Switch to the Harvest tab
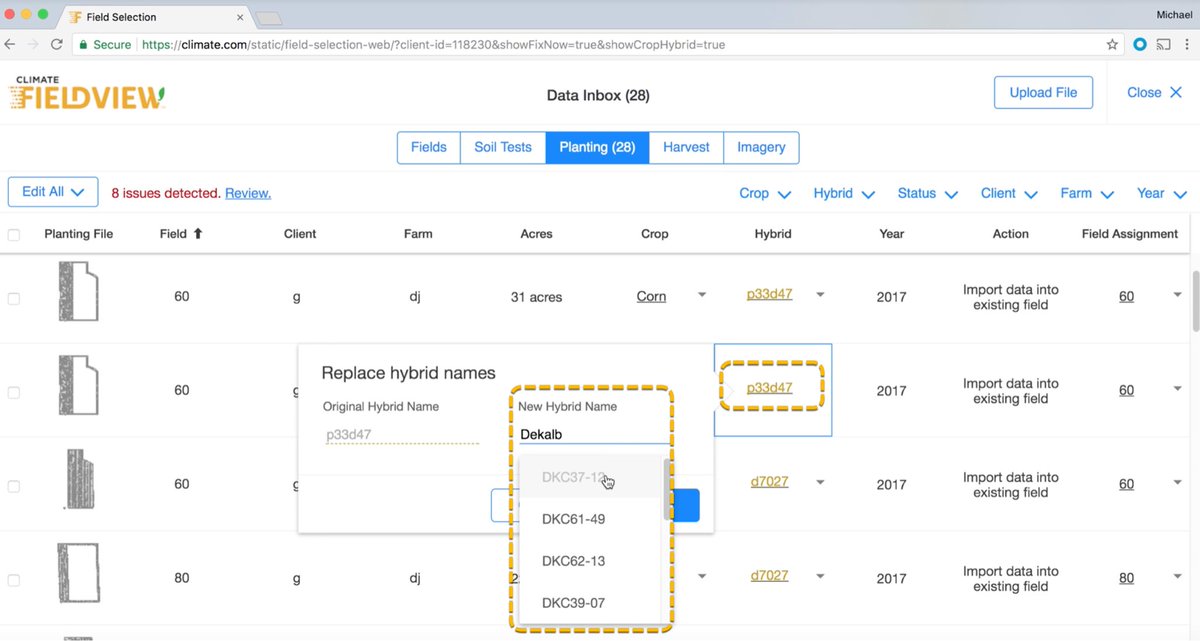Screen dimensions: 1200x641 [686, 147]
